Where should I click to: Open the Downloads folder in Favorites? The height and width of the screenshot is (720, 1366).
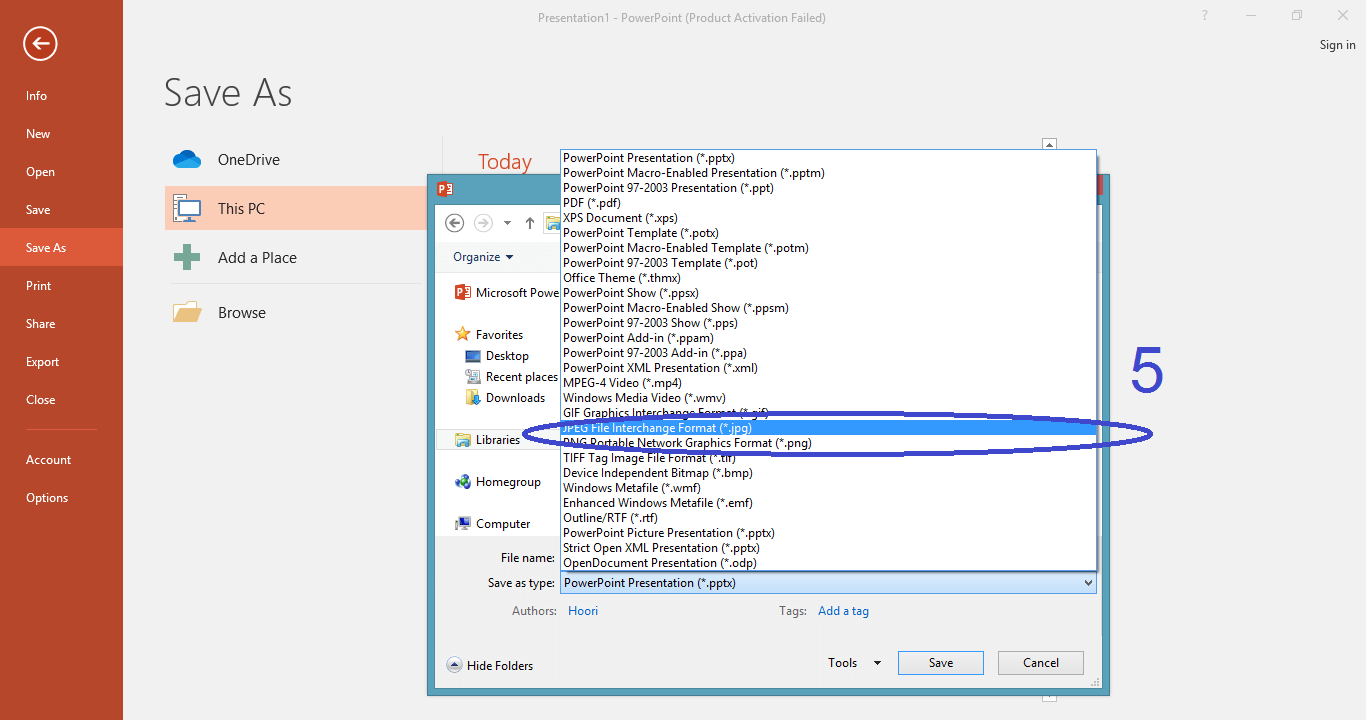[x=515, y=398]
